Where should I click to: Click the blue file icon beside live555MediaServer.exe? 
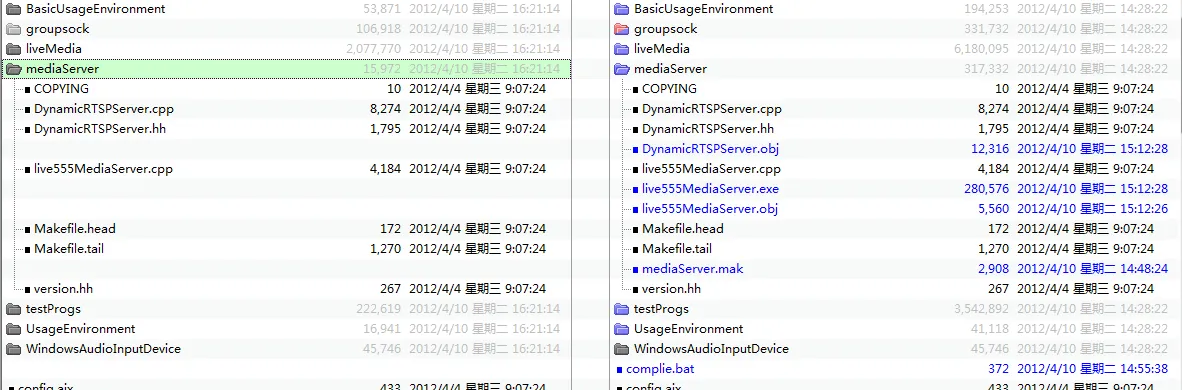pyautogui.click(x=636, y=189)
